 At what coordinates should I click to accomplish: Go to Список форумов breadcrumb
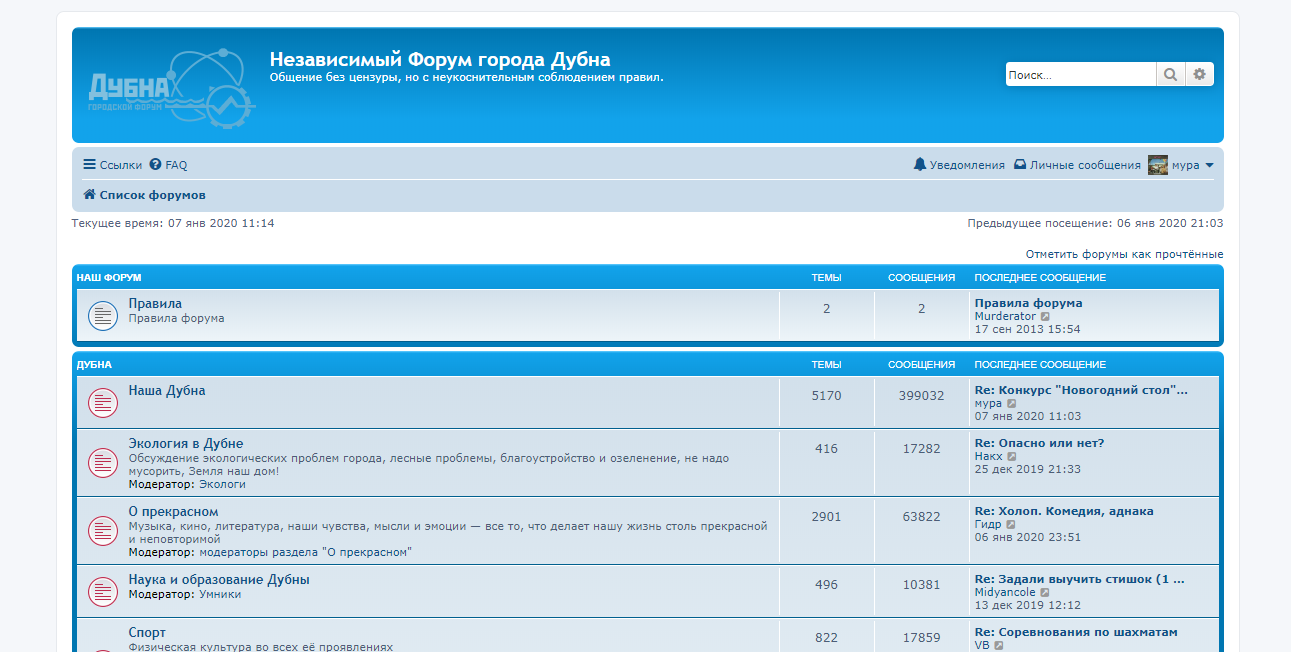pyautogui.click(x=144, y=195)
